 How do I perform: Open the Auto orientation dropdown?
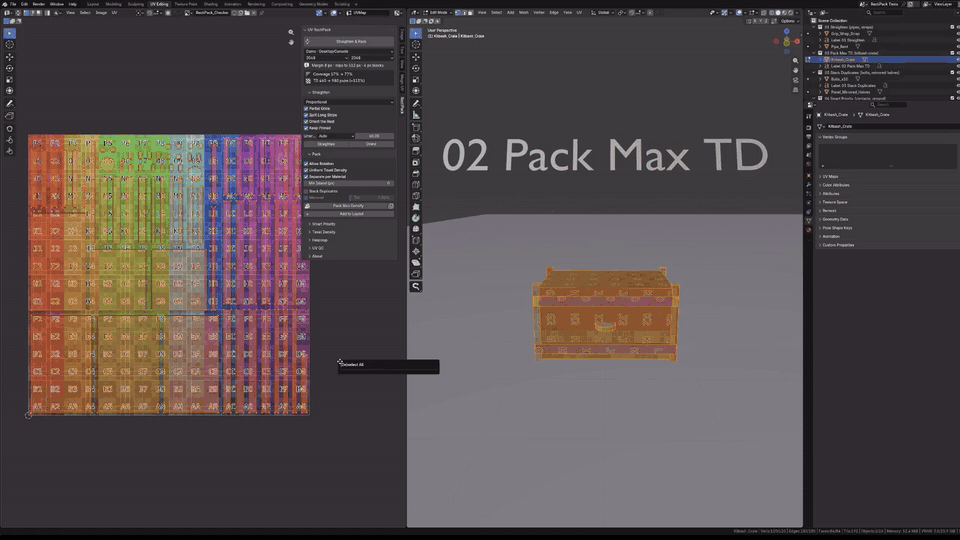336,136
